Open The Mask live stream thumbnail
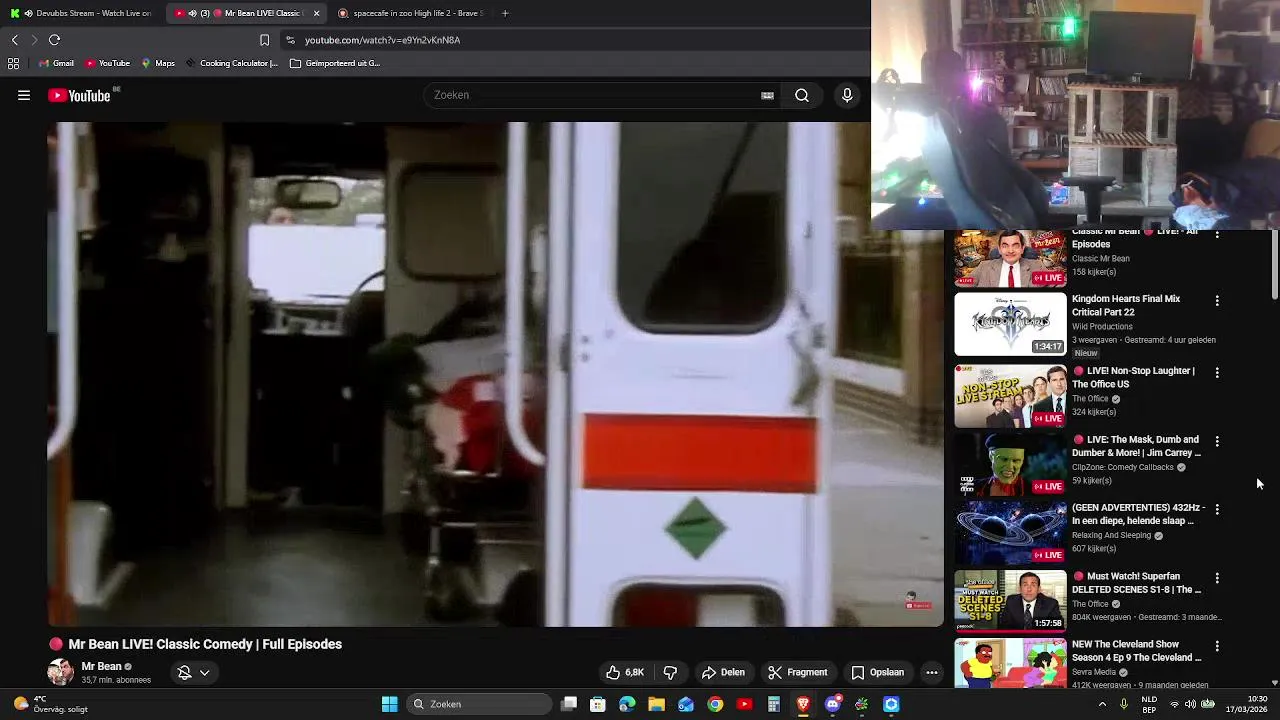1280x720 pixels. [x=1010, y=465]
